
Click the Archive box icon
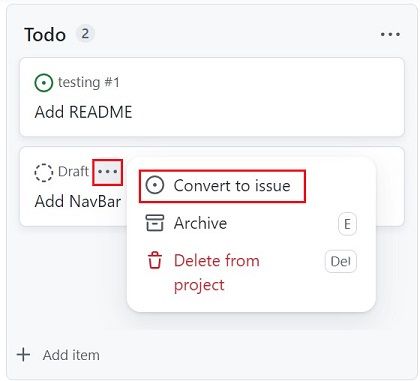coord(155,223)
